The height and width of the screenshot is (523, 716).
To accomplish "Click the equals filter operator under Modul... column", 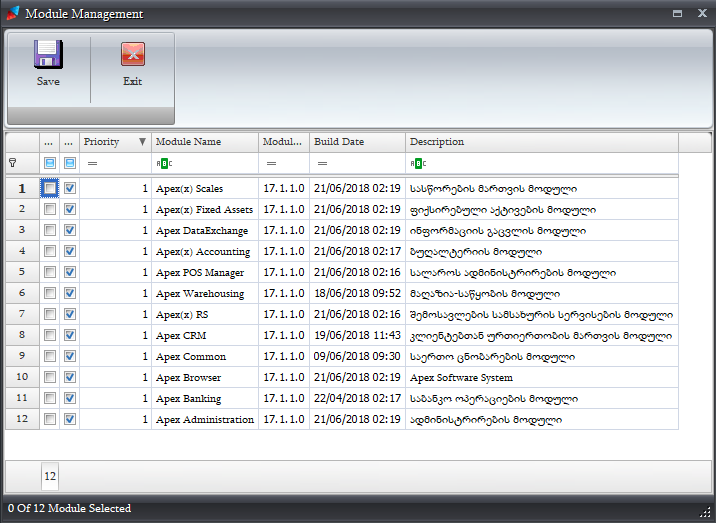I will (x=271, y=163).
